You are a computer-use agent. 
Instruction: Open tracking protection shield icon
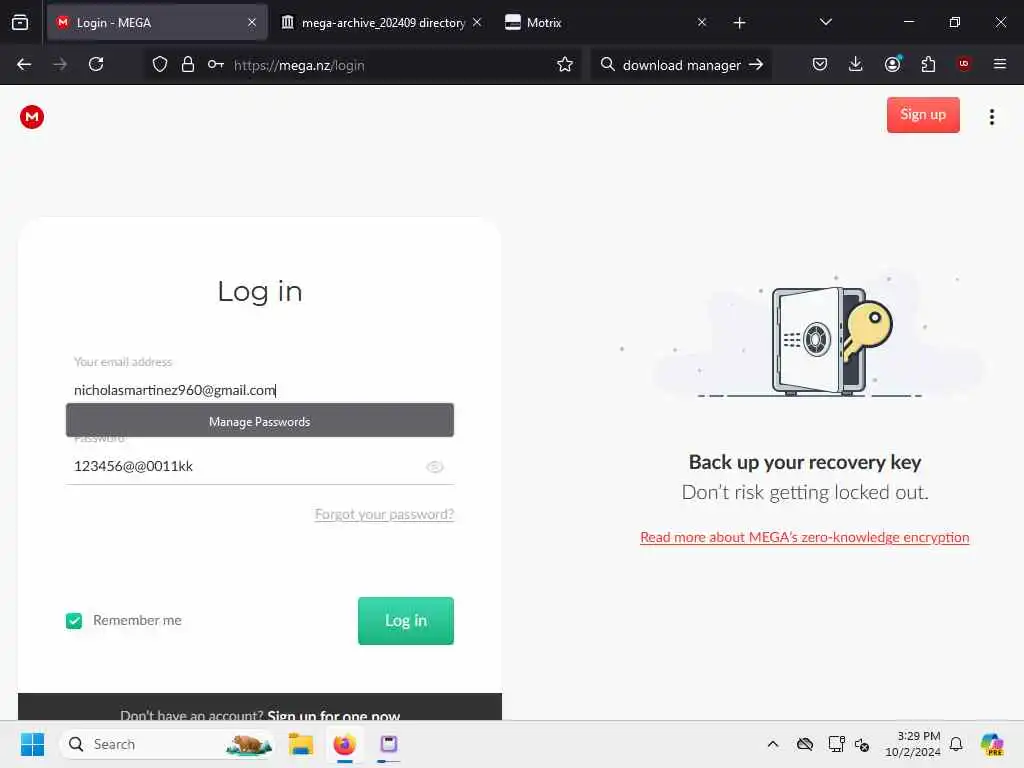[x=160, y=64]
